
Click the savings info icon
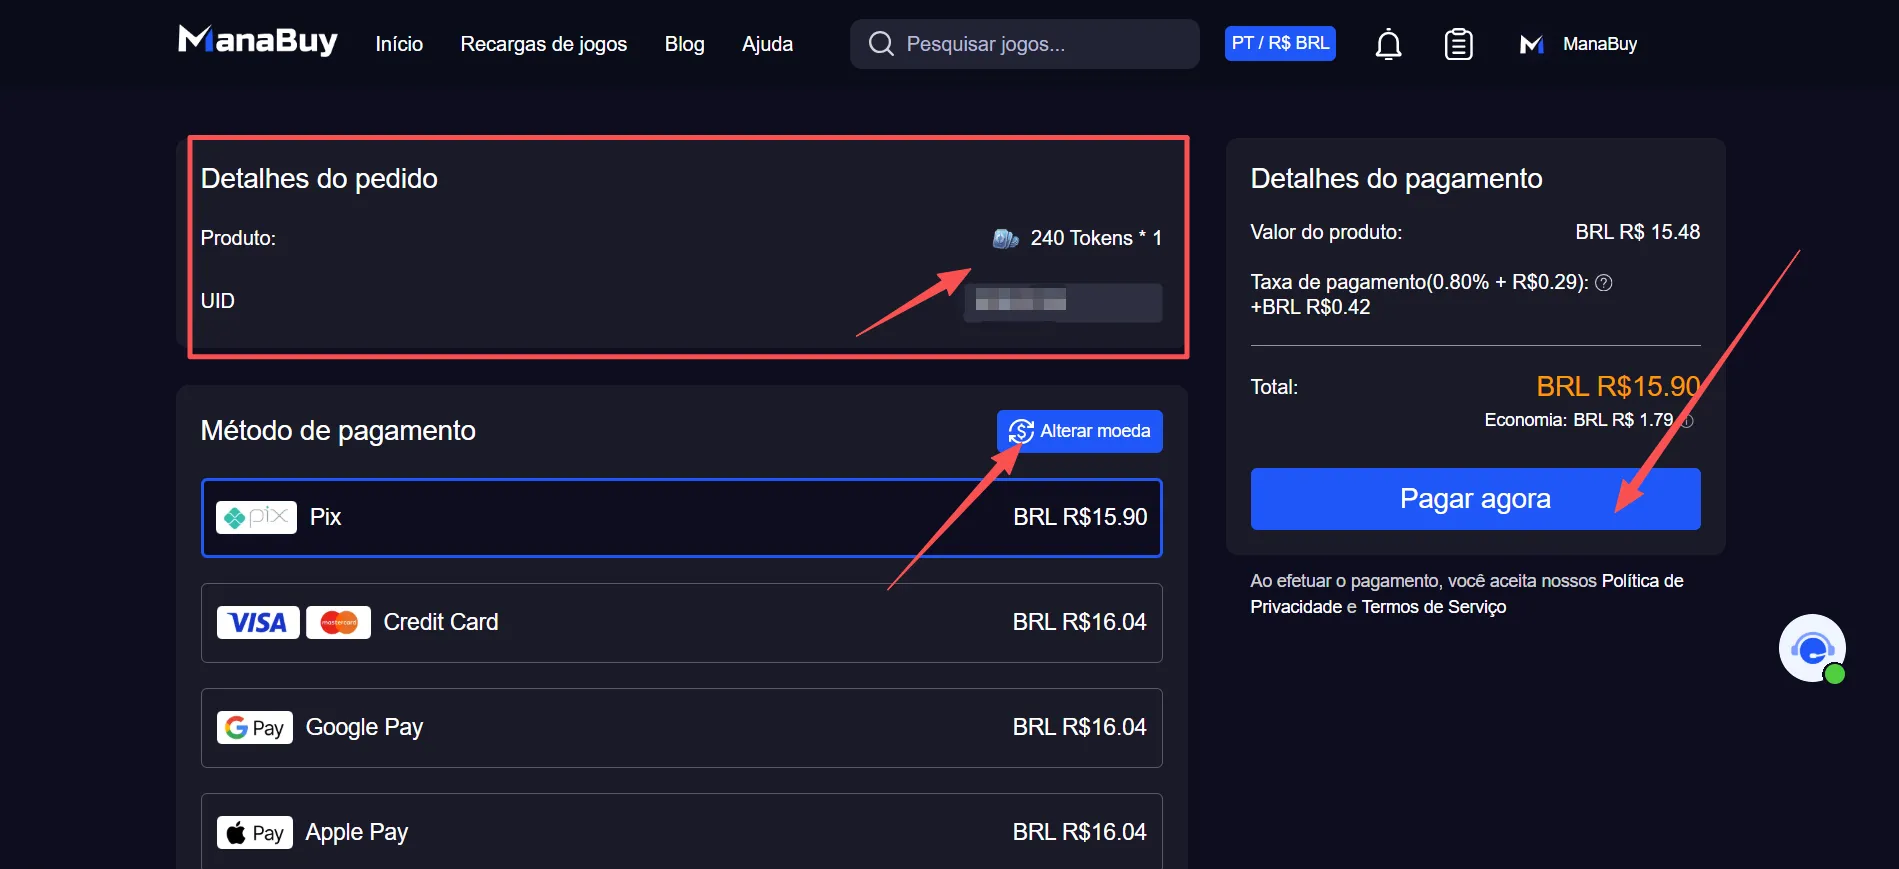pos(1686,421)
